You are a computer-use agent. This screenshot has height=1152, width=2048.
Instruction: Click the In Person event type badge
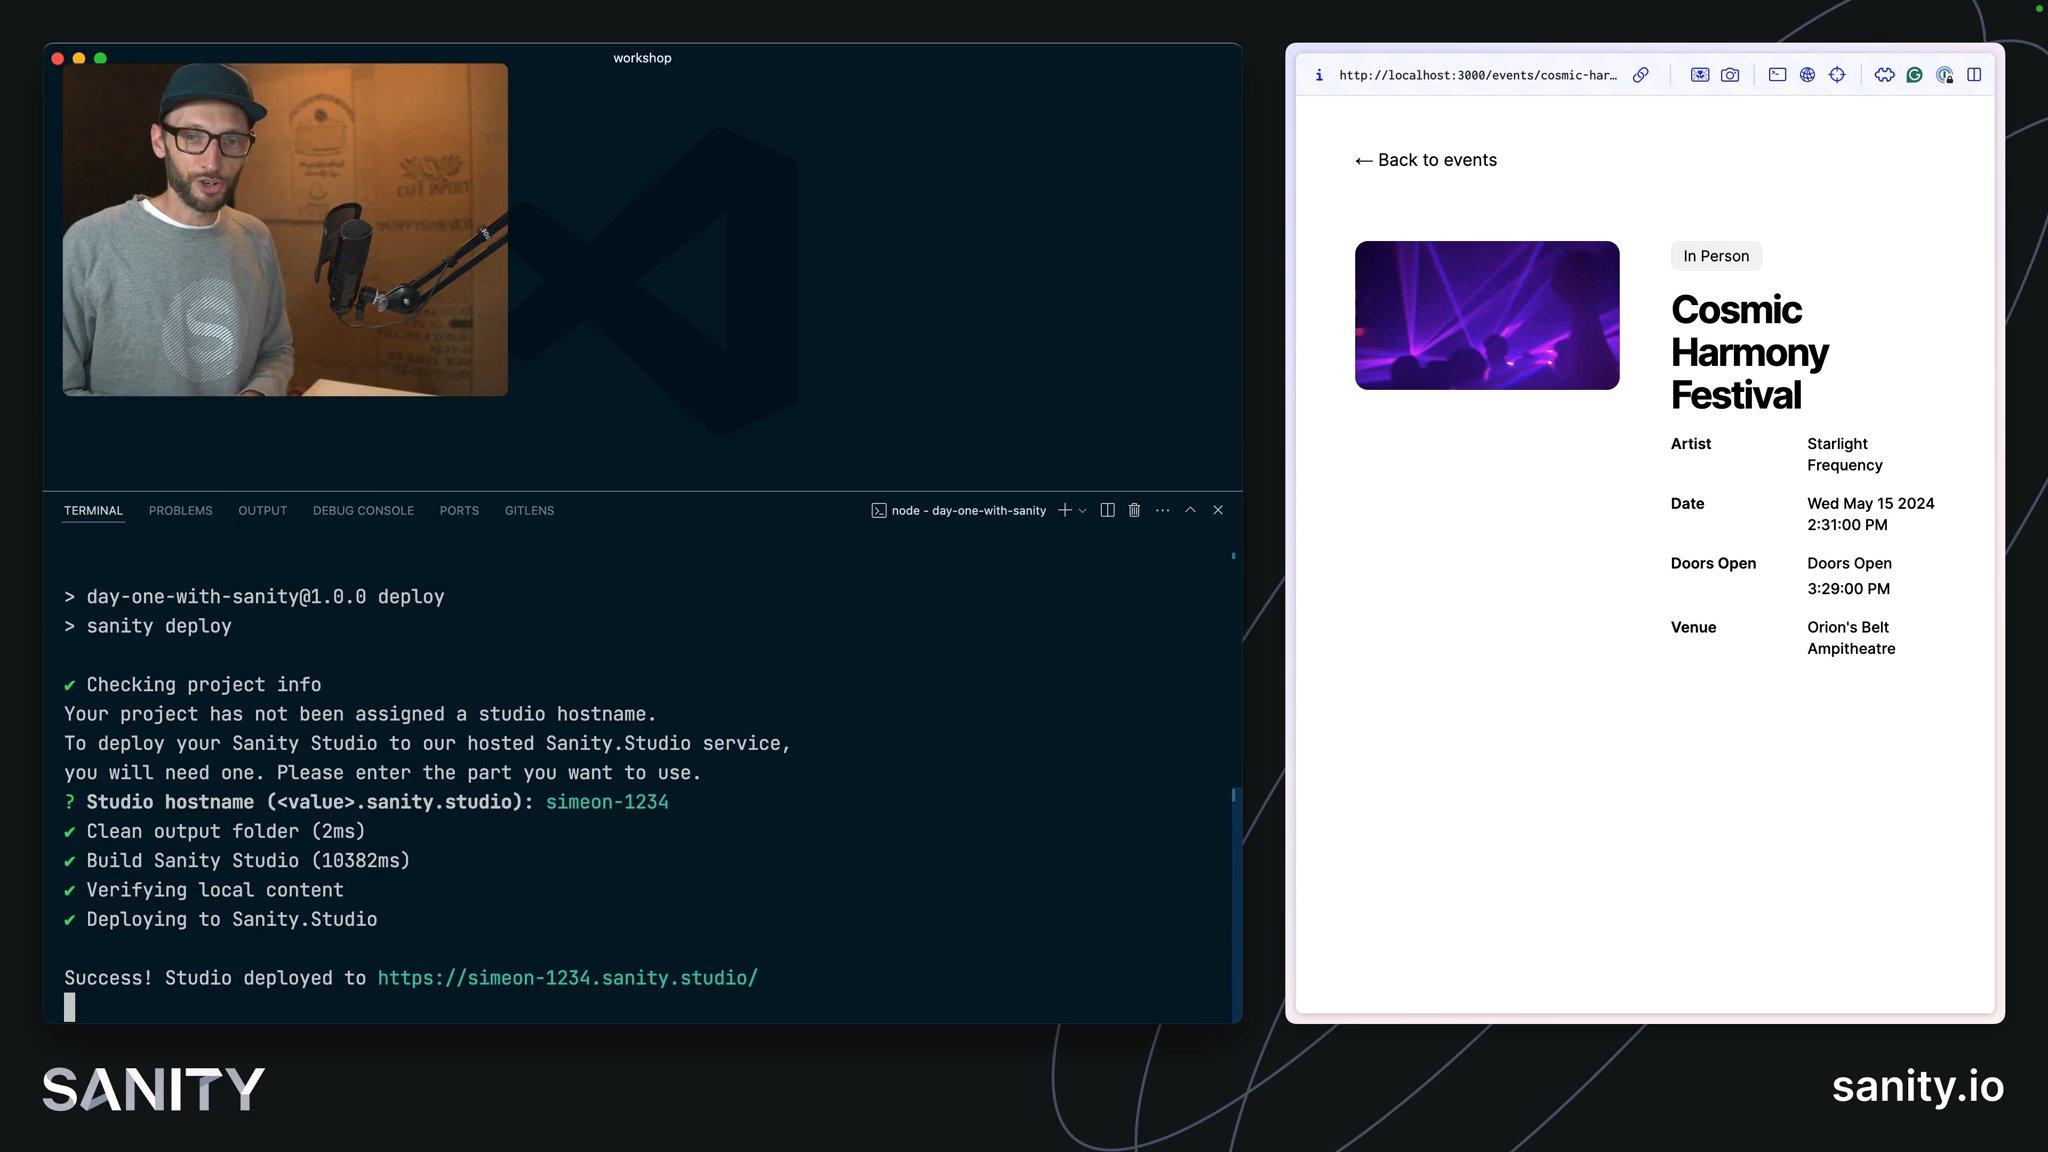click(1716, 256)
